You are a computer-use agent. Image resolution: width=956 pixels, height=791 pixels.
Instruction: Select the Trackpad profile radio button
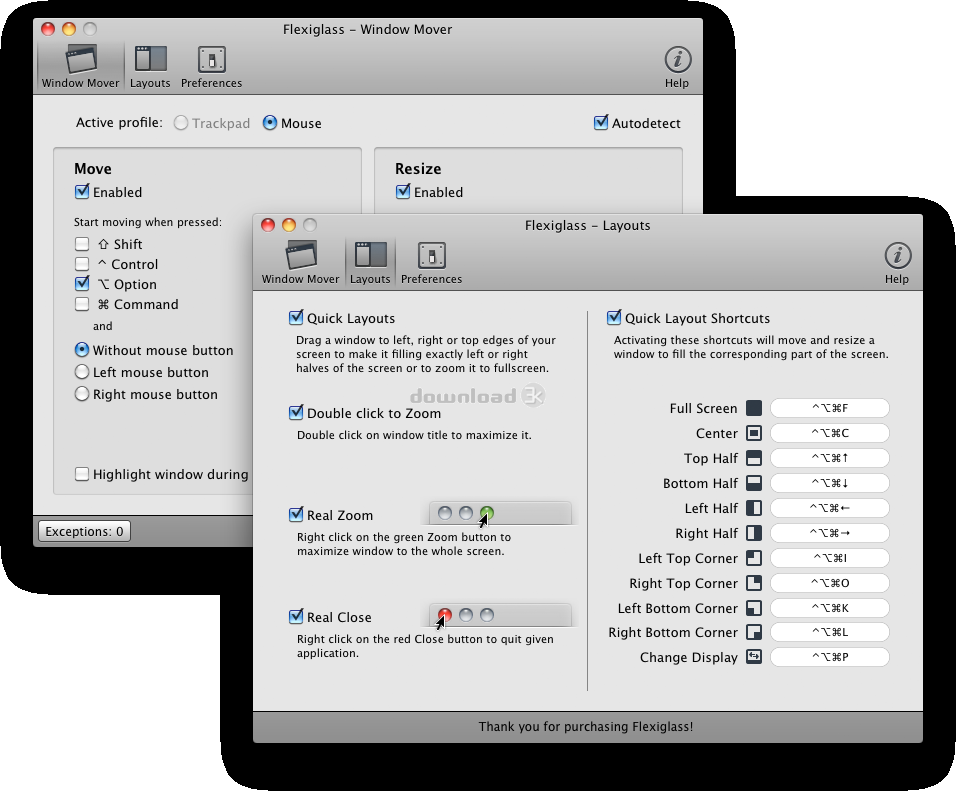pos(180,123)
